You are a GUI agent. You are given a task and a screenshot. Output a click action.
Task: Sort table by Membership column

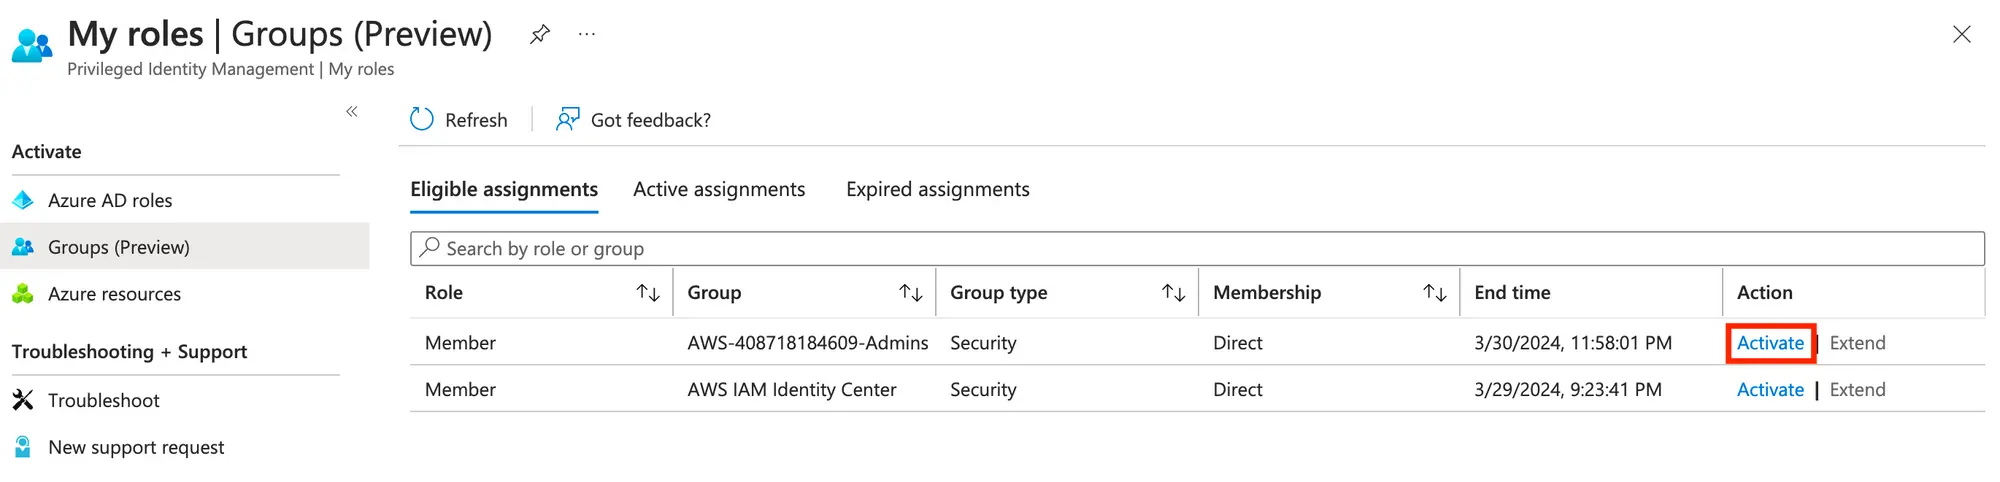1435,293
